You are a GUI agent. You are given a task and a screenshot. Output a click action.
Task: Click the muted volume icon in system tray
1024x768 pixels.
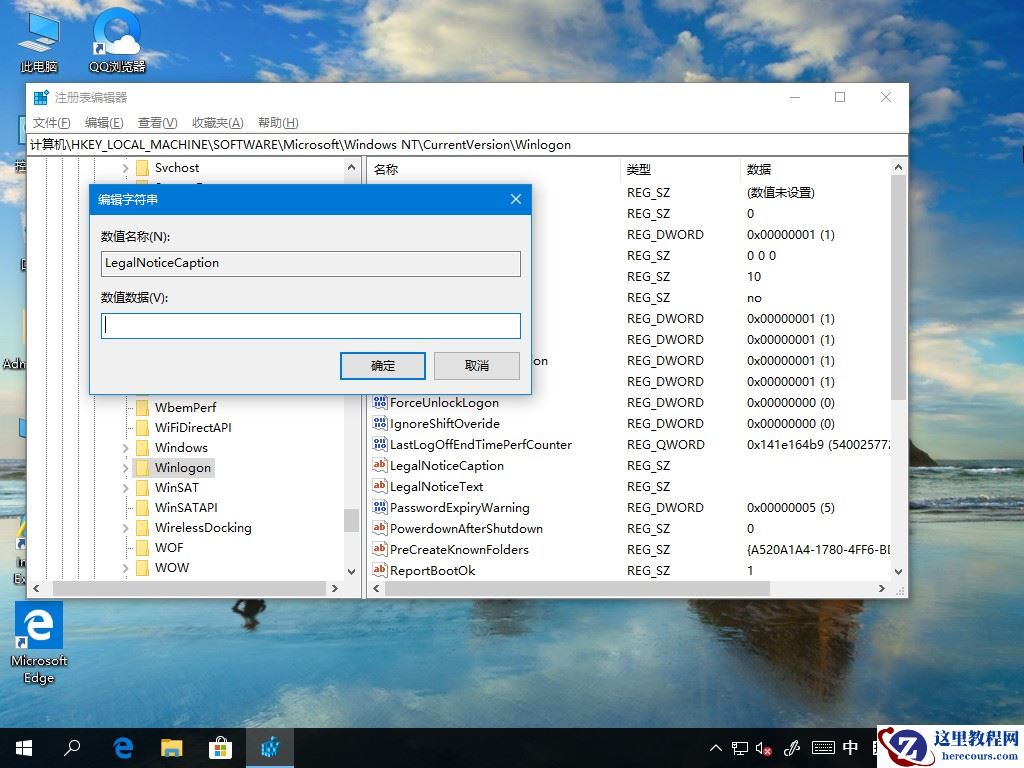tap(764, 747)
